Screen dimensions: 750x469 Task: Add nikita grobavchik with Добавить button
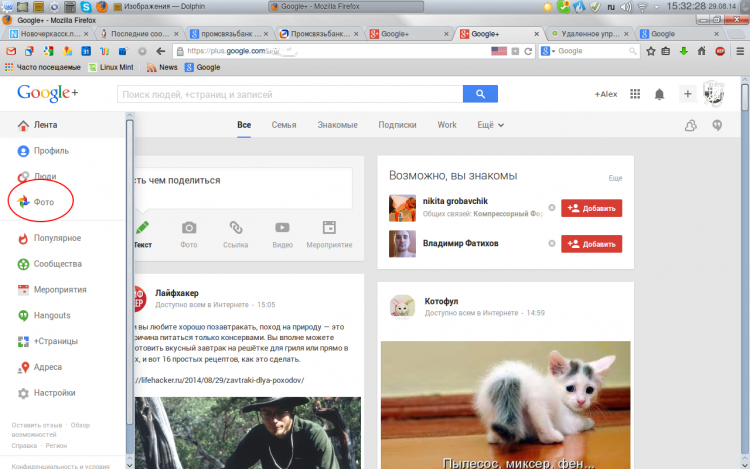[x=592, y=208]
